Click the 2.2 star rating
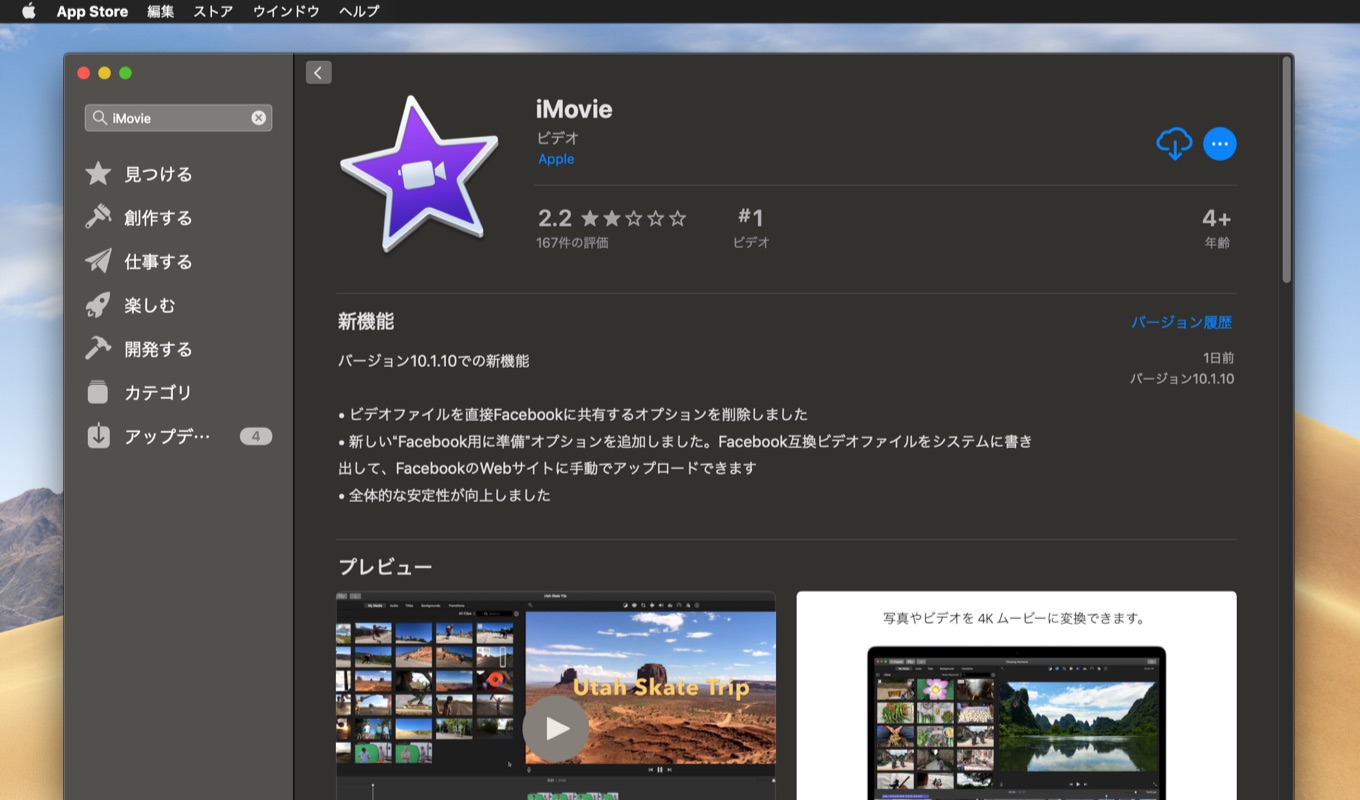This screenshot has width=1360, height=800. [612, 218]
